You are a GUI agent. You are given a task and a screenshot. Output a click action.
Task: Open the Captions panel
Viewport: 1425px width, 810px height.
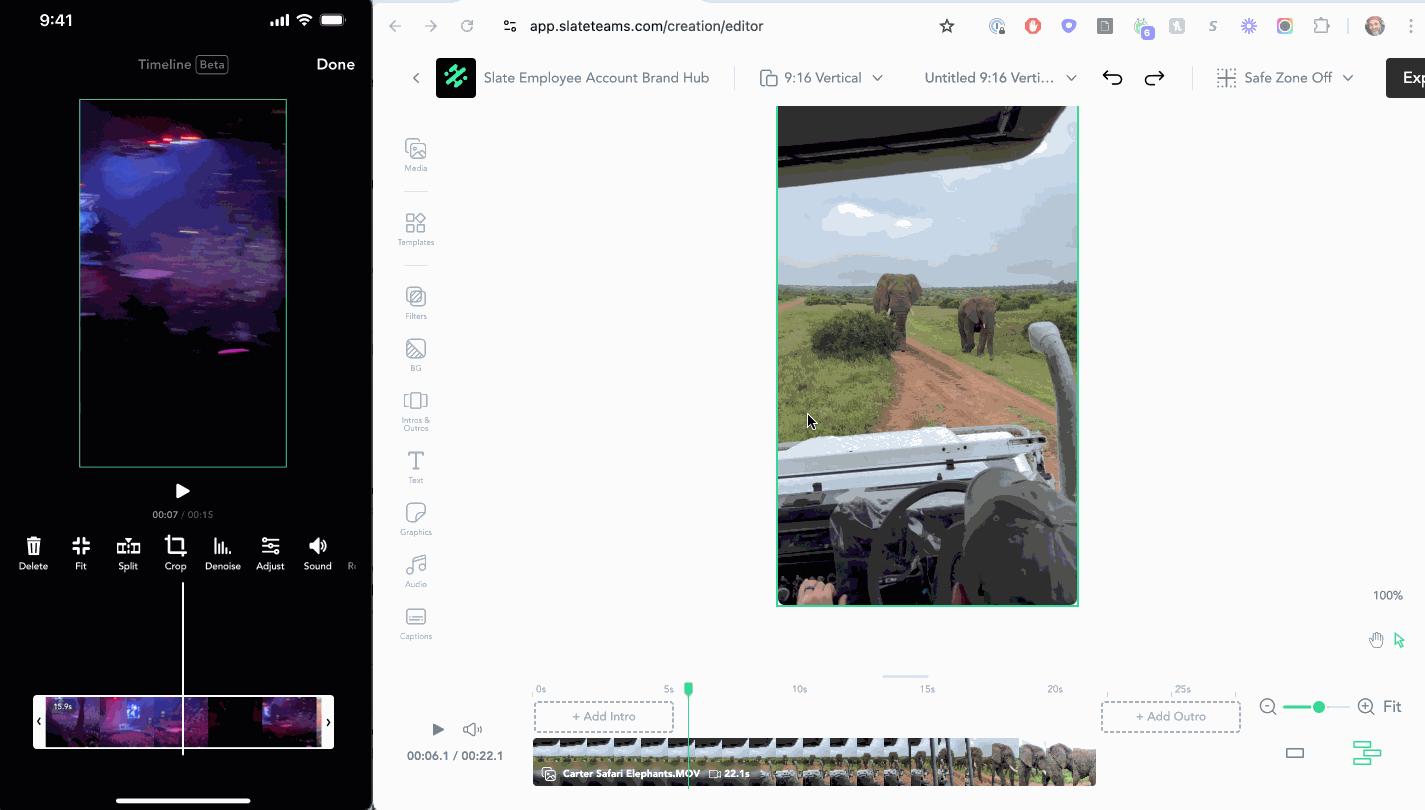416,622
